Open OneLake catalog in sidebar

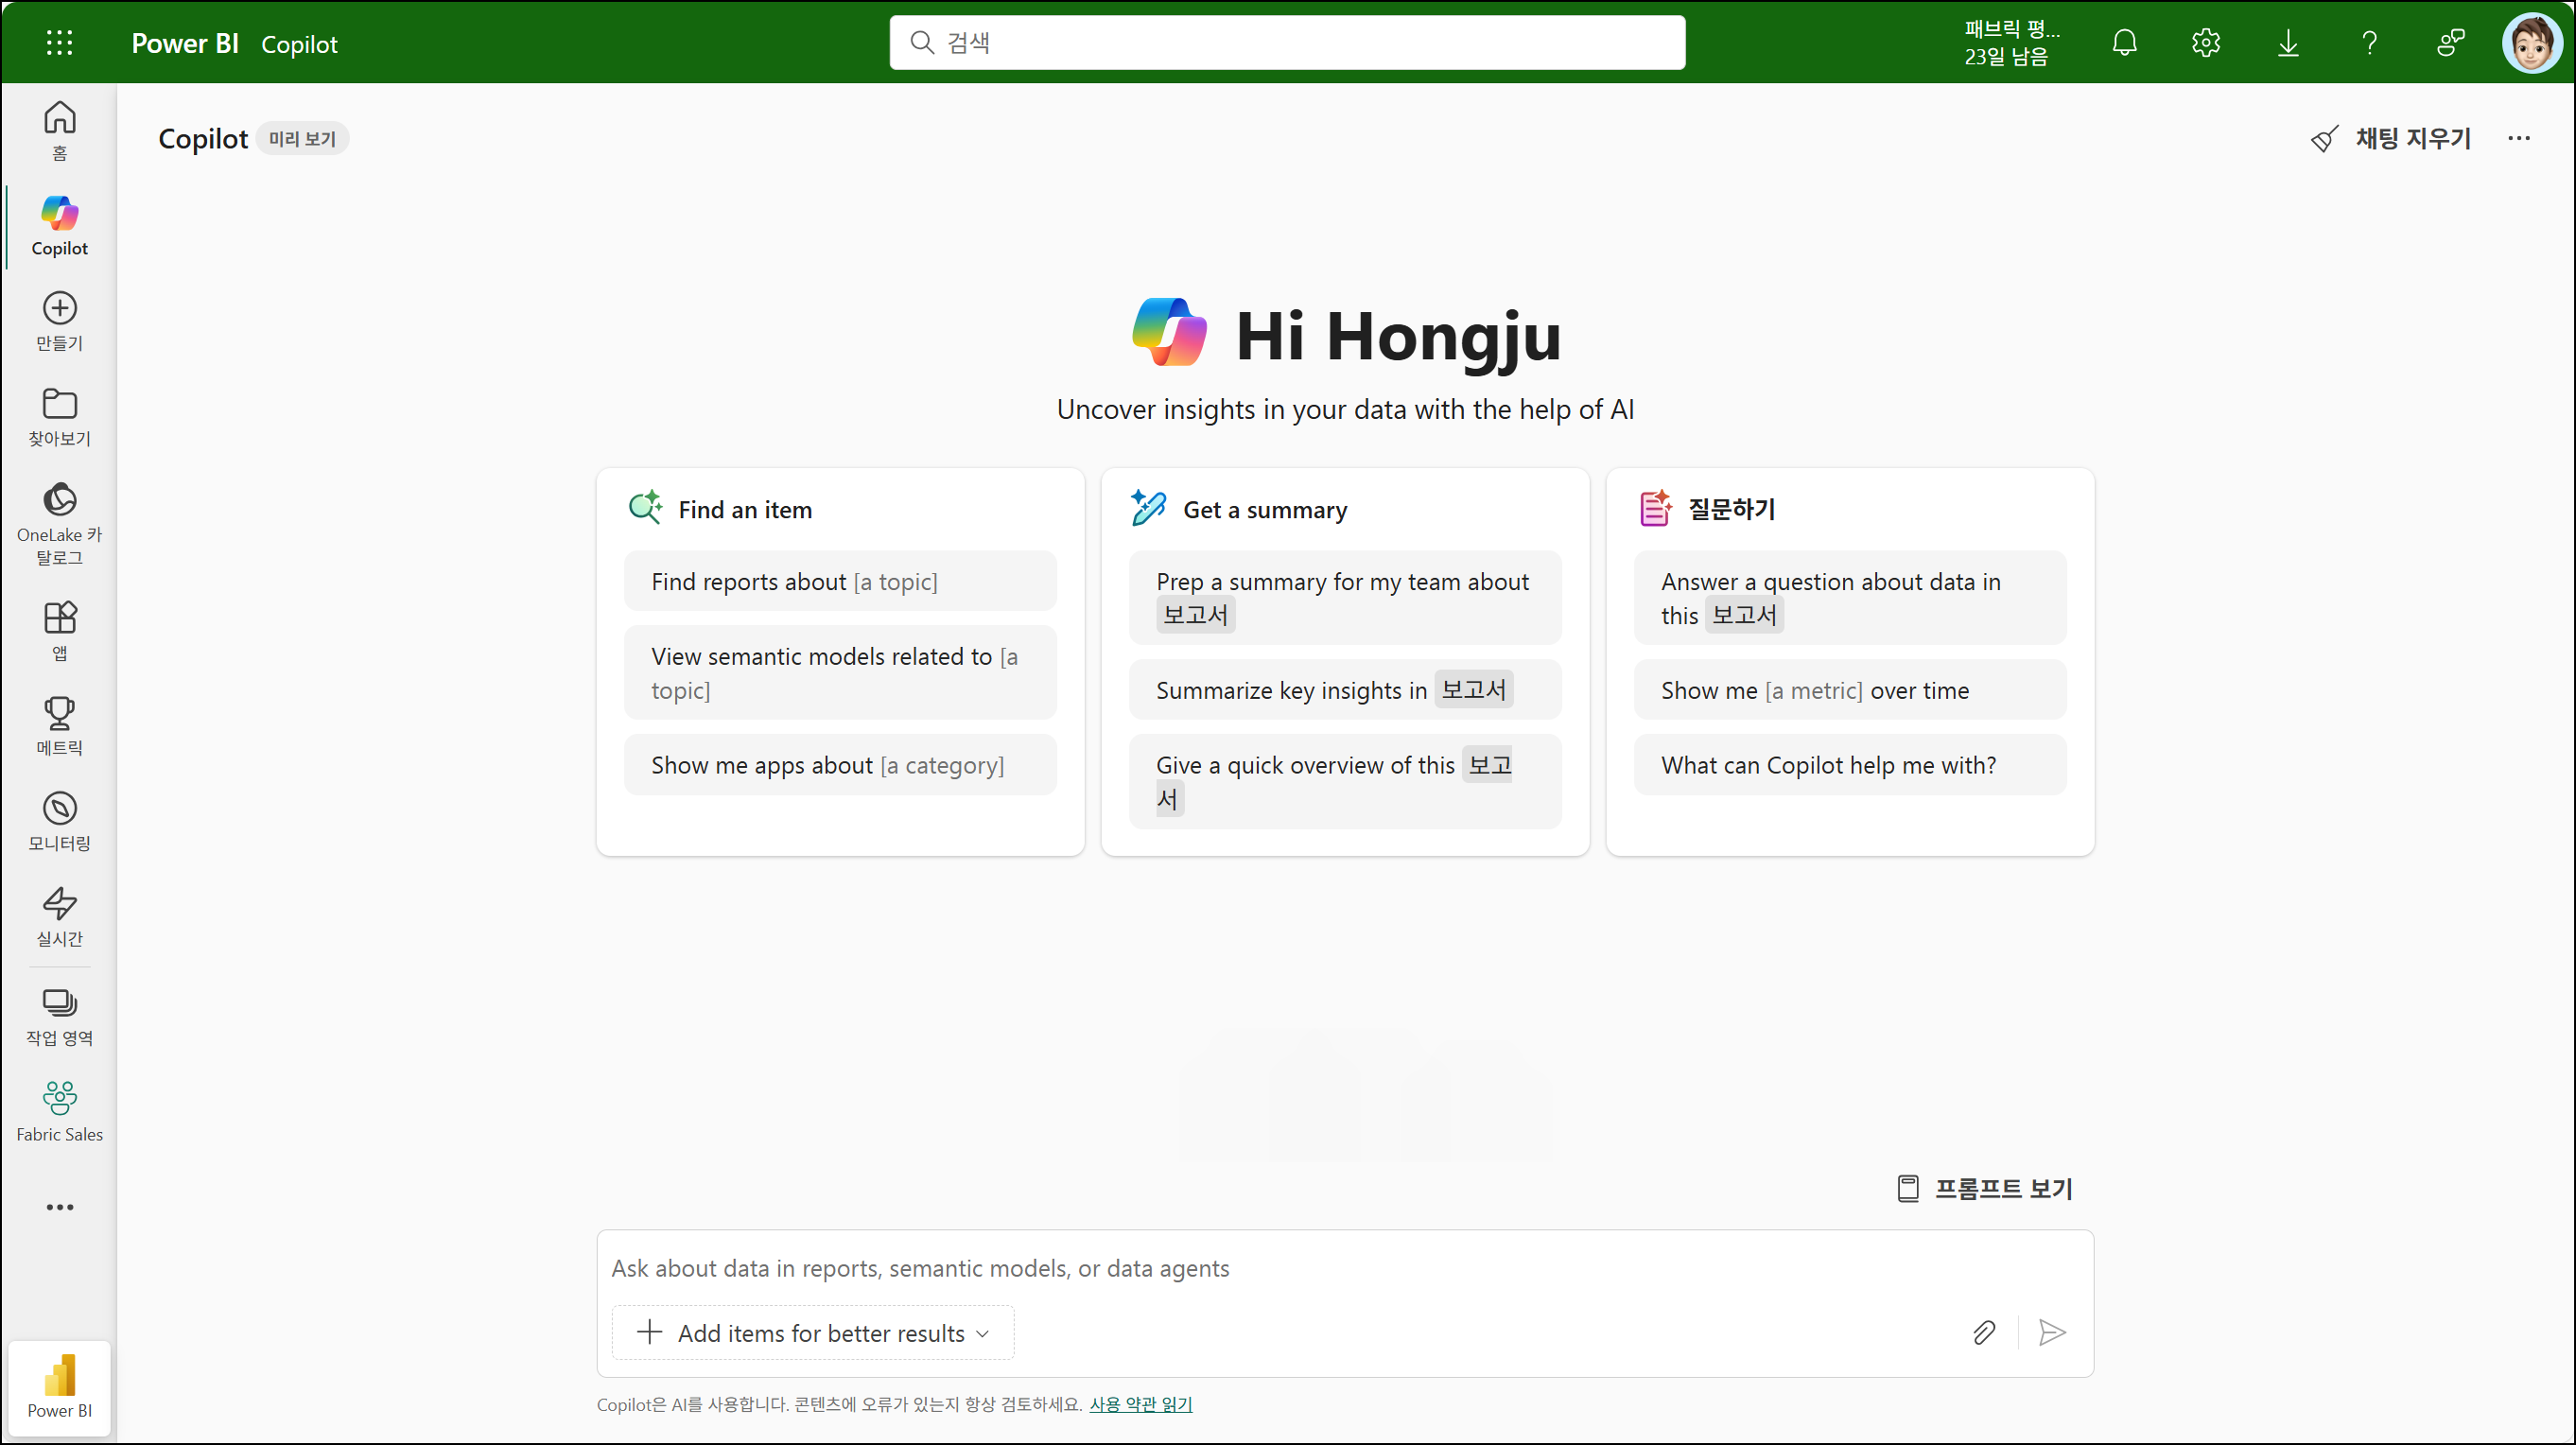tap(59, 522)
